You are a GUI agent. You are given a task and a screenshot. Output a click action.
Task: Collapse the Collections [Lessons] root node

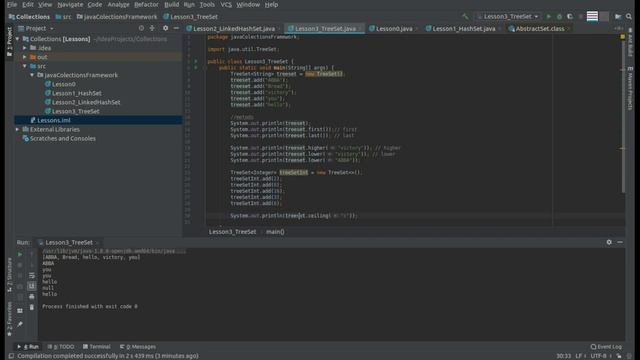coord(18,39)
